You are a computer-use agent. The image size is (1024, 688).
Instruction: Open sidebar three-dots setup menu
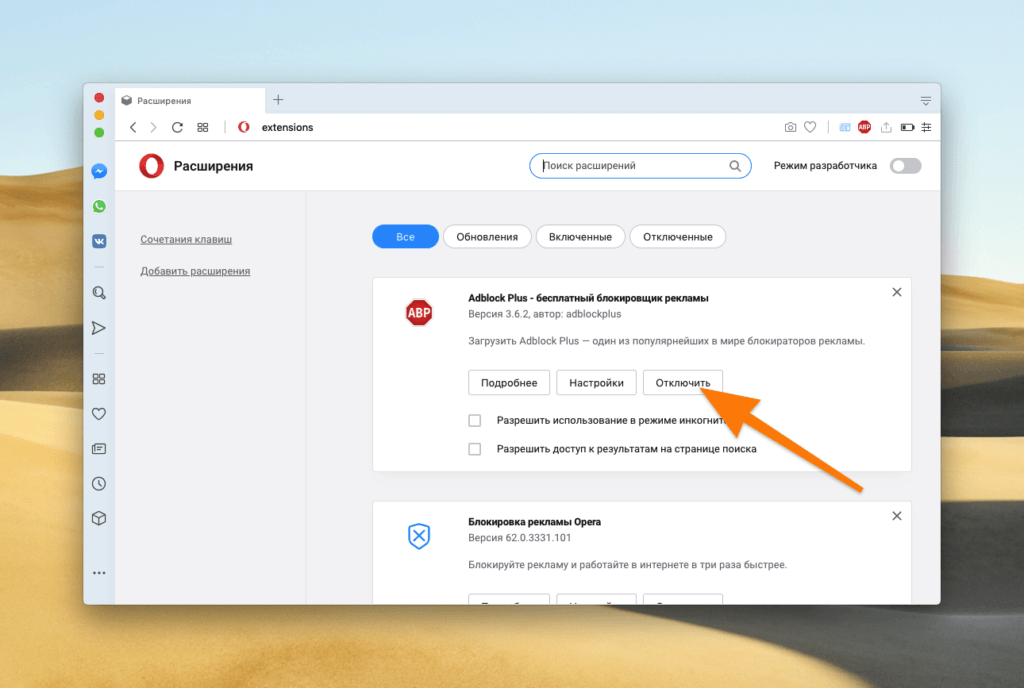99,573
